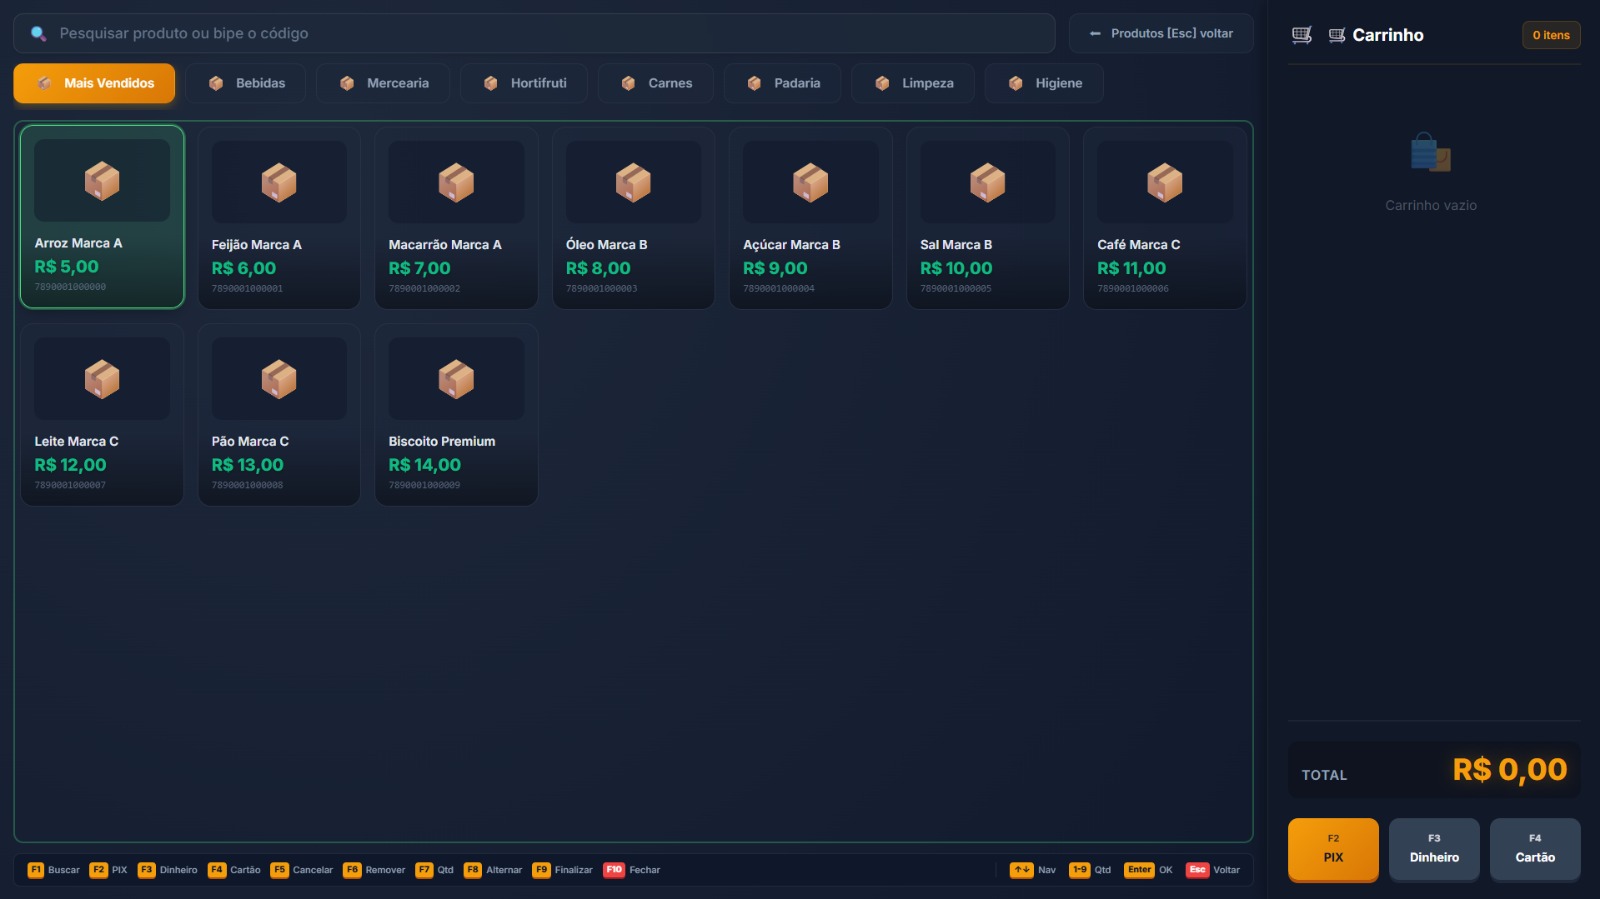Click the Sal Marca B box icon
The image size is (1600, 899).
(988, 182)
